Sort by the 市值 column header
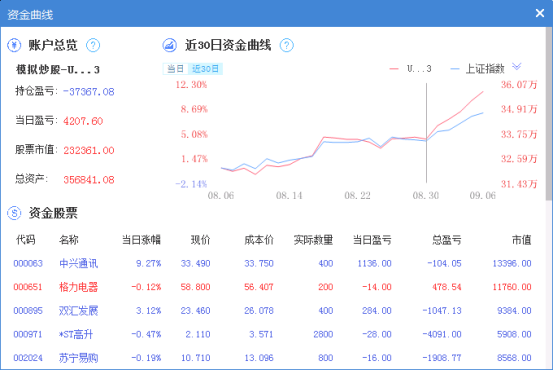The width and height of the screenshot is (554, 370). [522, 240]
